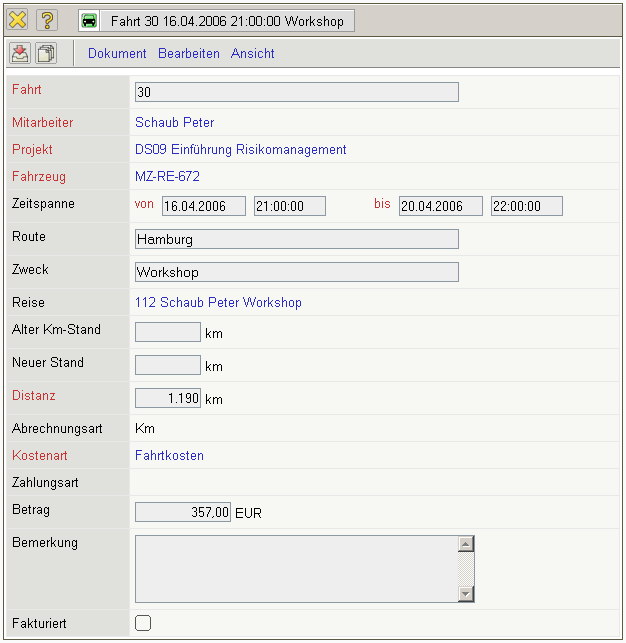This screenshot has width=626, height=643.
Task: Click inside the Bemerkung text area
Action: [296, 569]
